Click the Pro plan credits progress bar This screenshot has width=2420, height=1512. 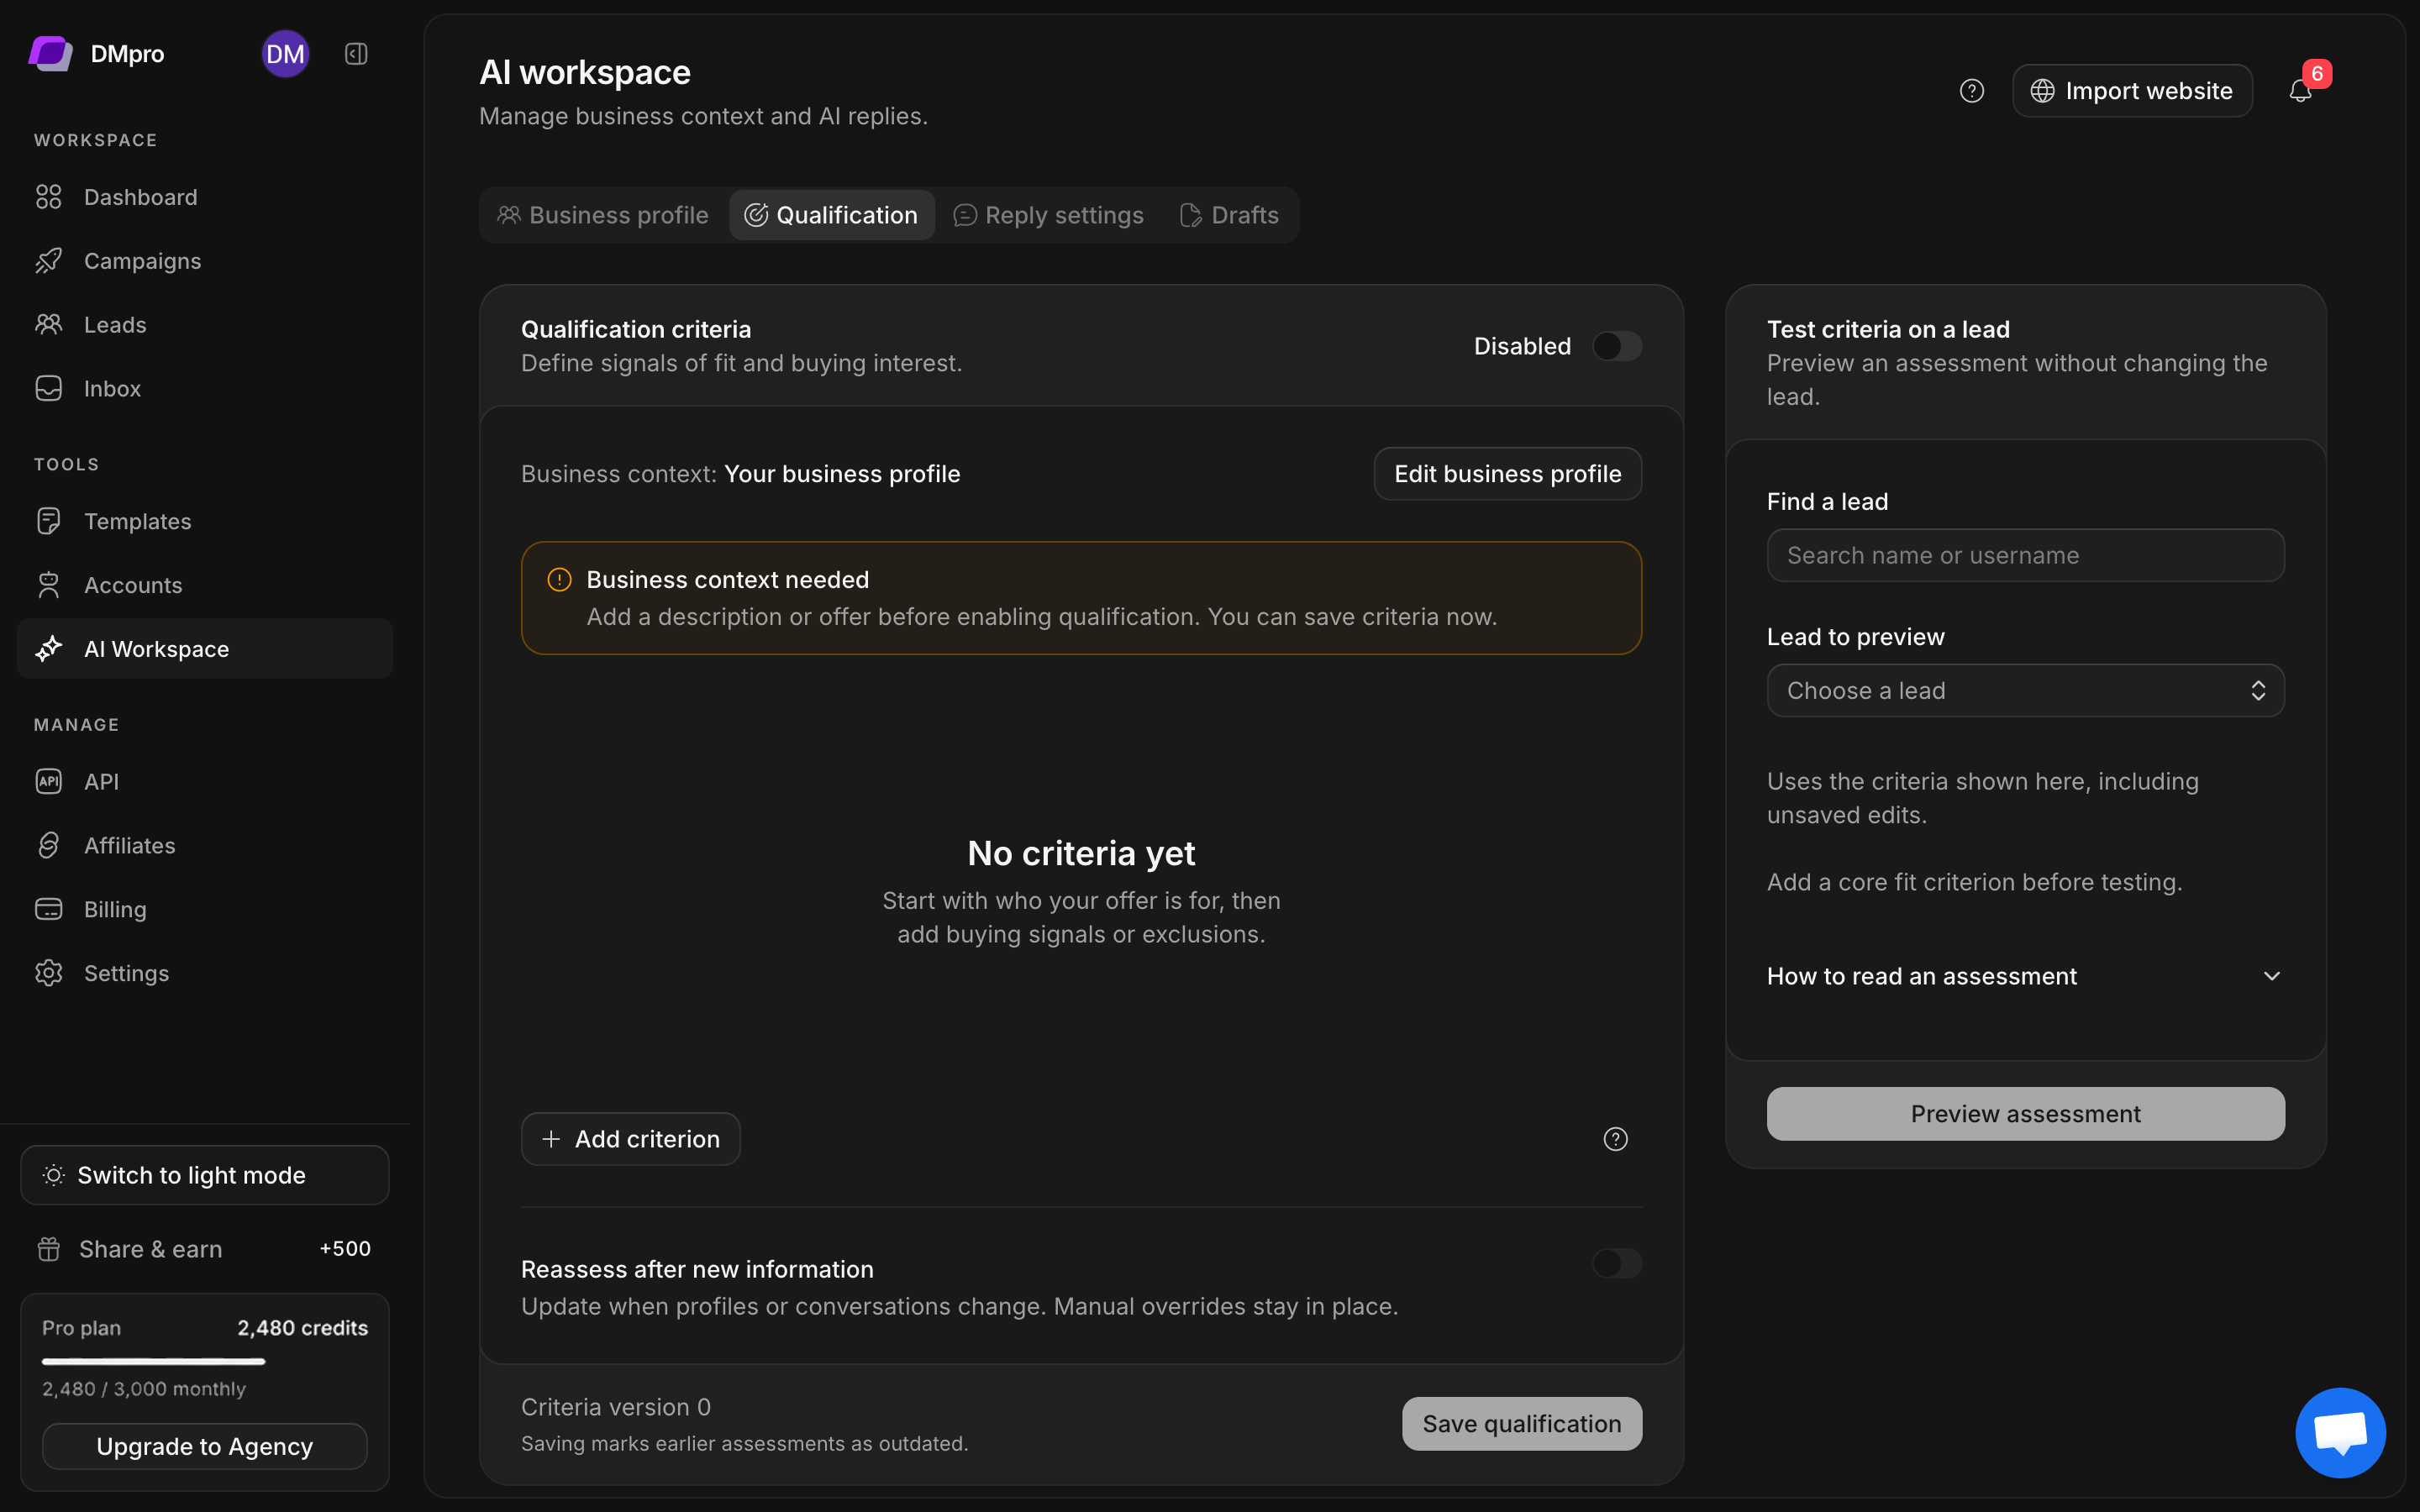(205, 1361)
